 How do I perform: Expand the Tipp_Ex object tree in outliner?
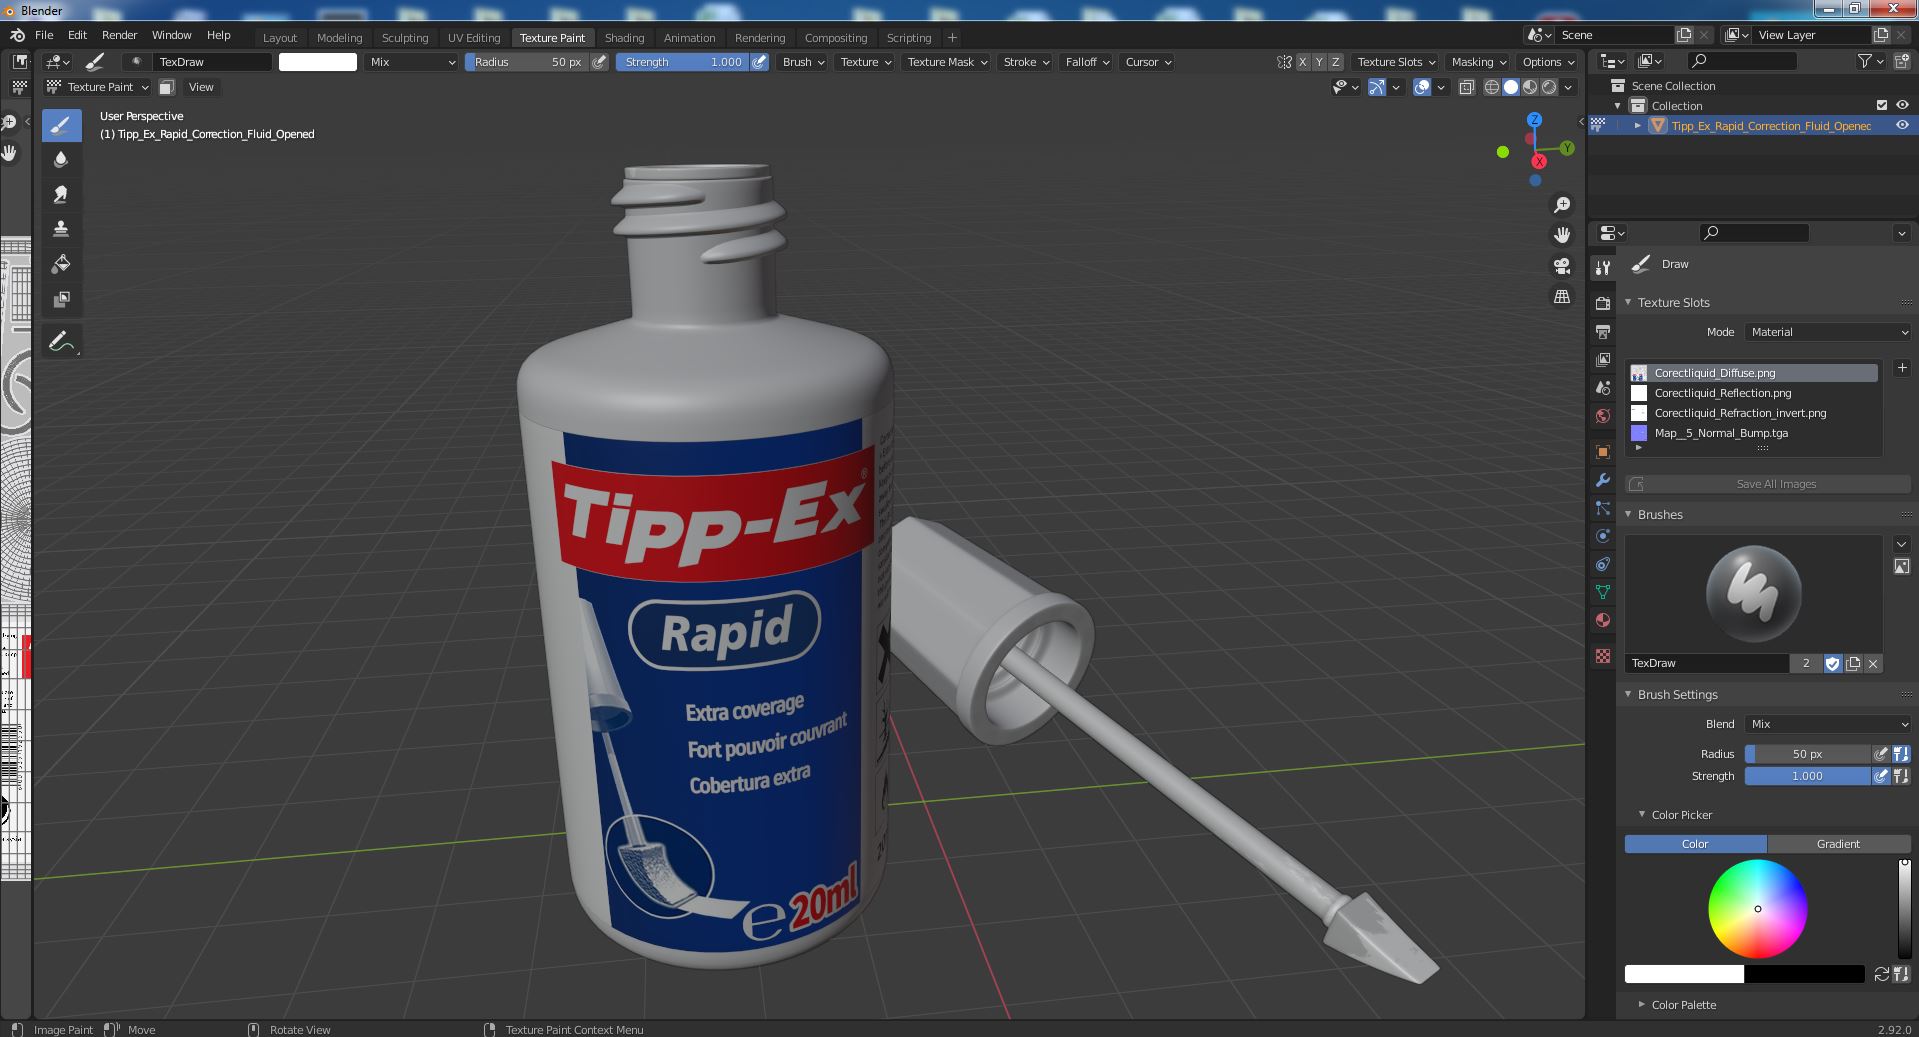coord(1637,125)
